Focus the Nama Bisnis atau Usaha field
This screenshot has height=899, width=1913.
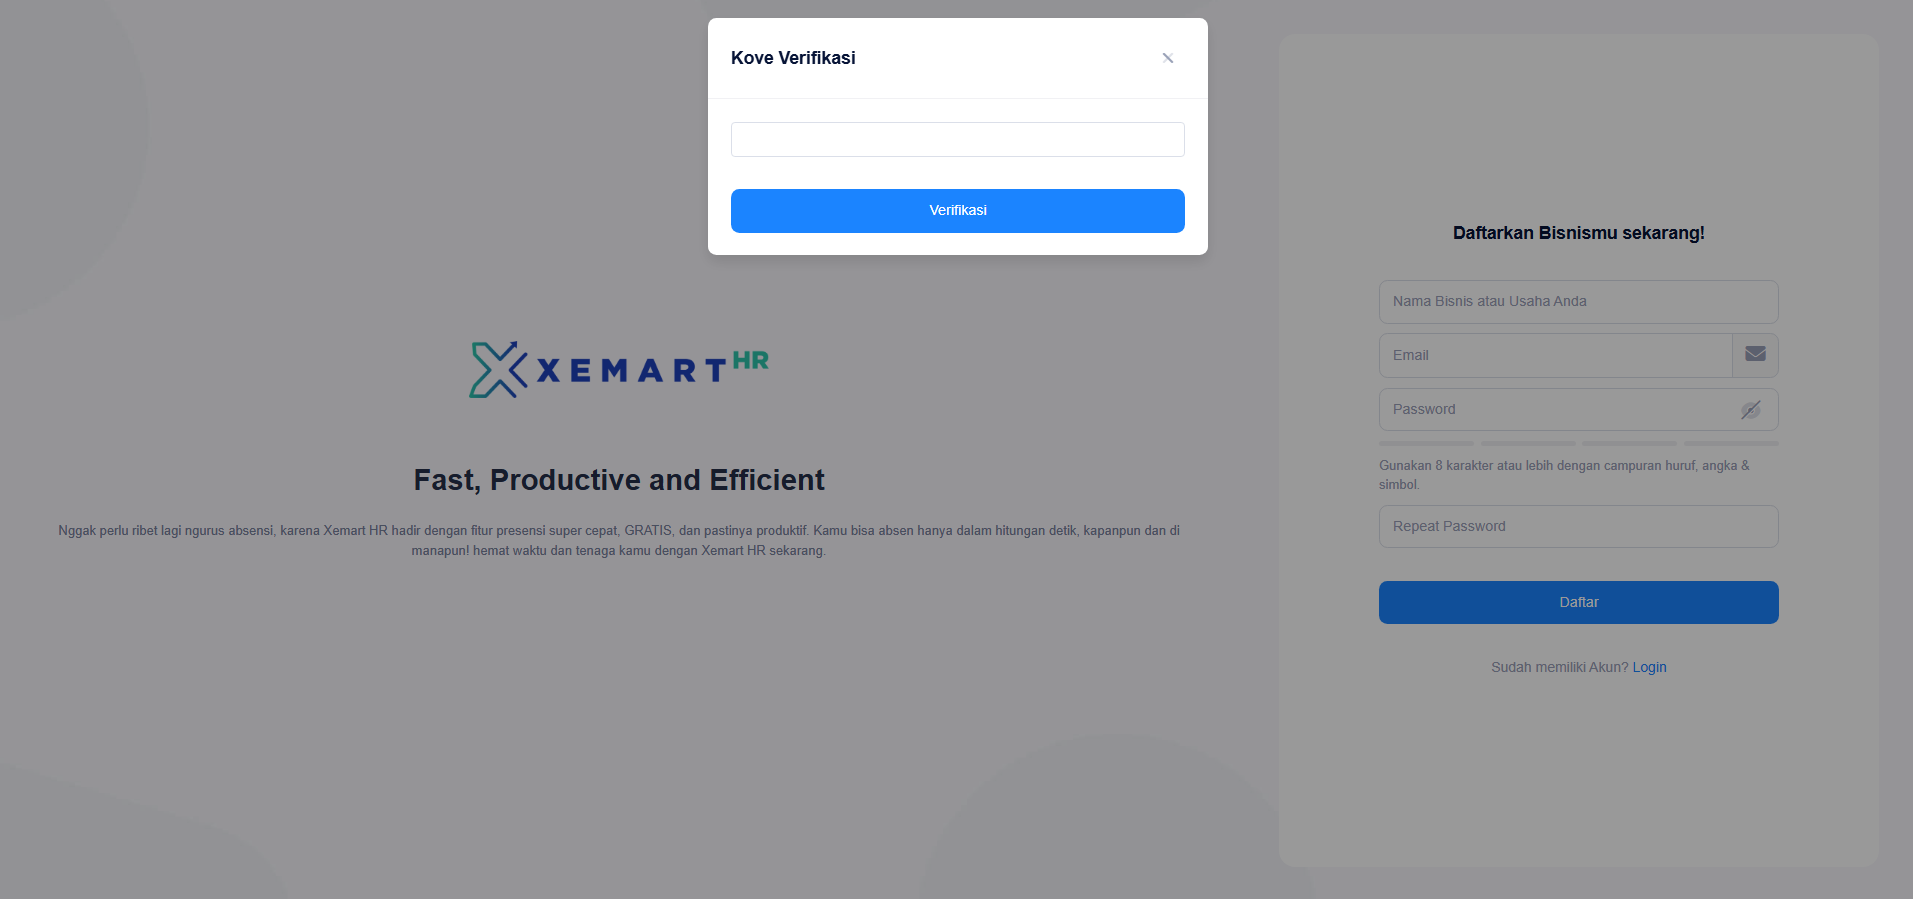[1578, 302]
